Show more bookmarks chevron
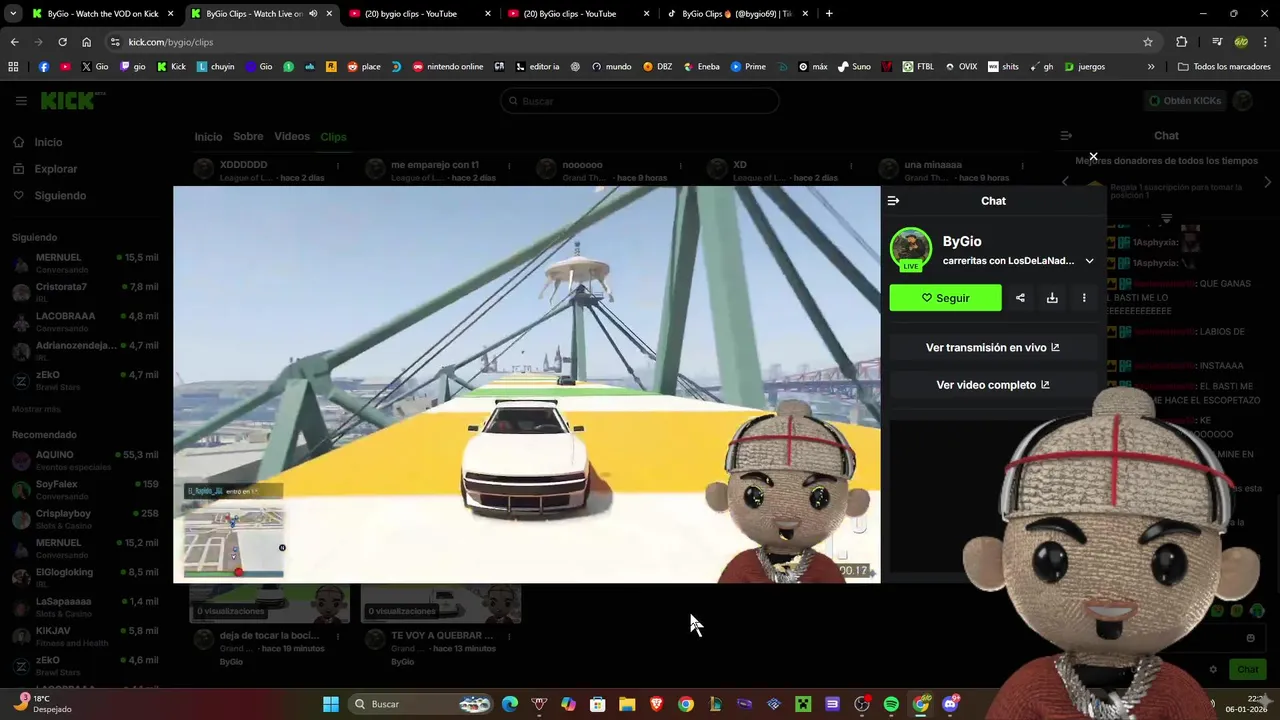The width and height of the screenshot is (1280, 720). pos(1151,67)
